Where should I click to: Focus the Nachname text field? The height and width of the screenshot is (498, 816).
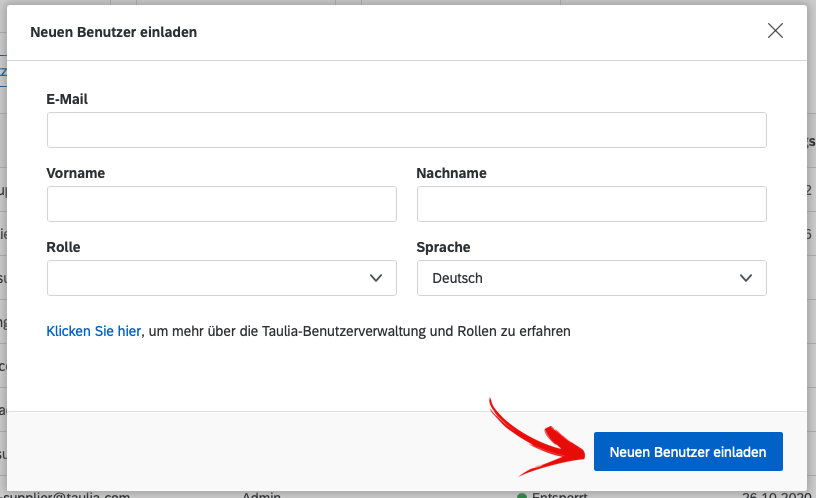point(591,204)
